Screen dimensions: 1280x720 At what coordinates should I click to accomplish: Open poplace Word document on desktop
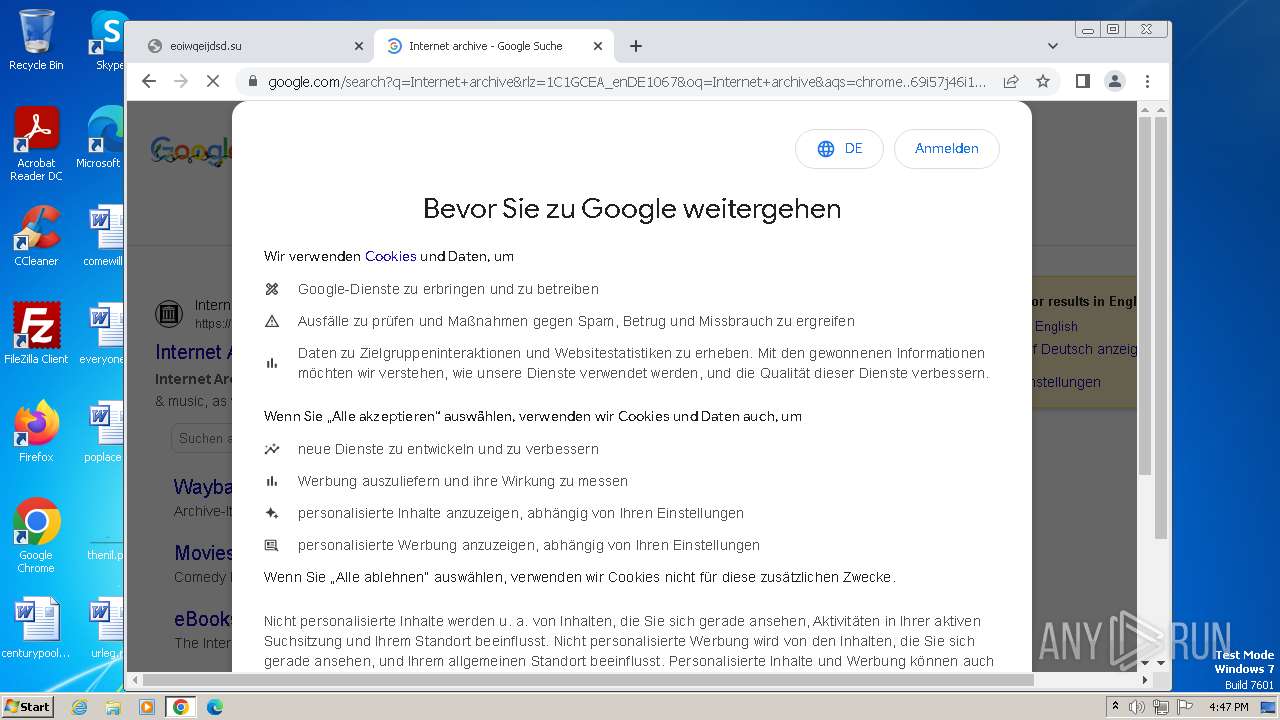point(103,431)
